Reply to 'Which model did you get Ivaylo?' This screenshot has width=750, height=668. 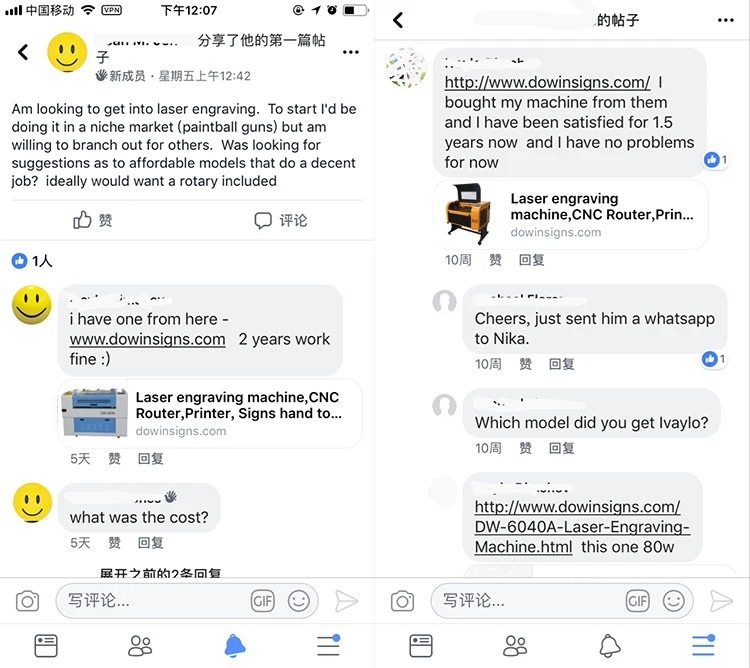[x=562, y=448]
